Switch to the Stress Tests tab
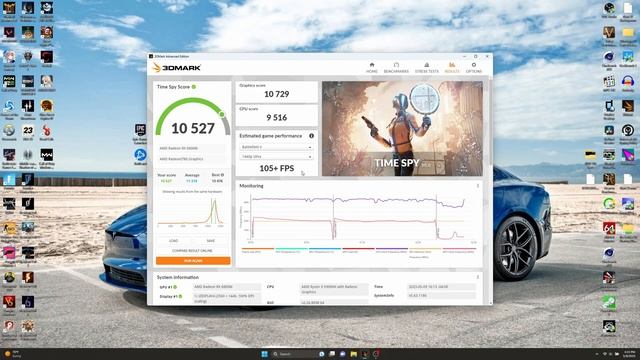640x360 pixels. pos(427,68)
